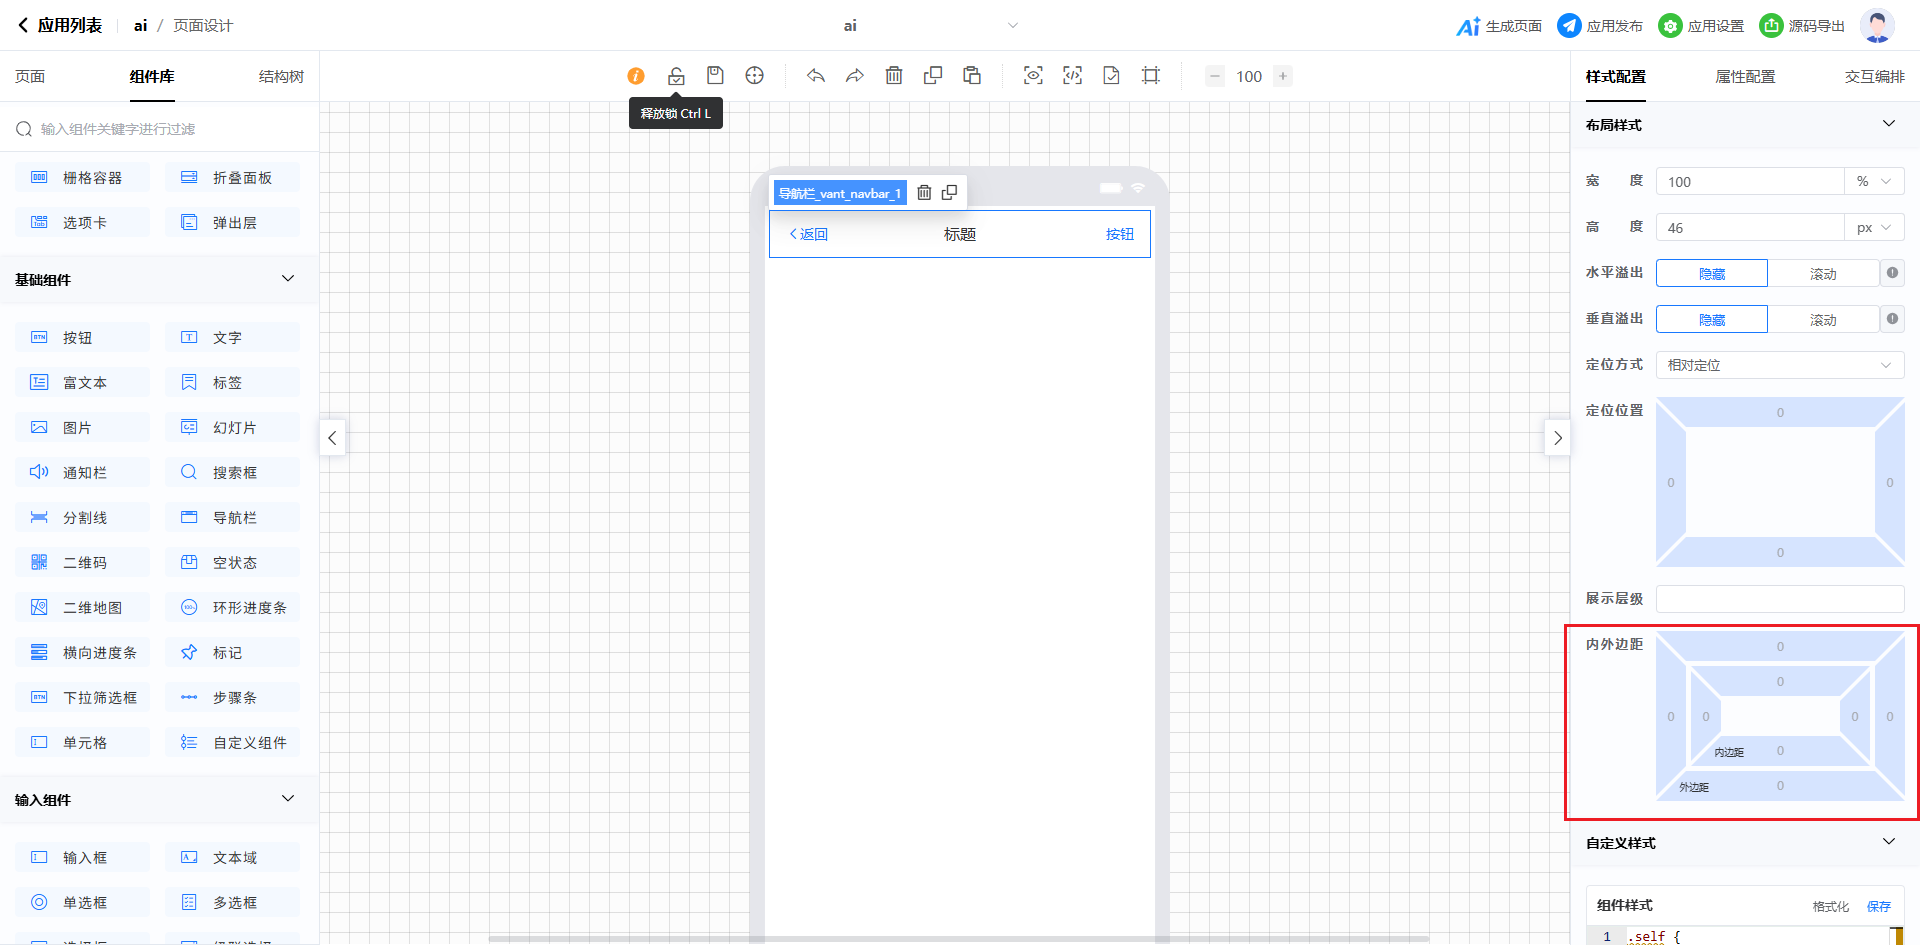This screenshot has height=945, width=1920.
Task: Click the redo arrow icon
Action: pyautogui.click(x=855, y=76)
